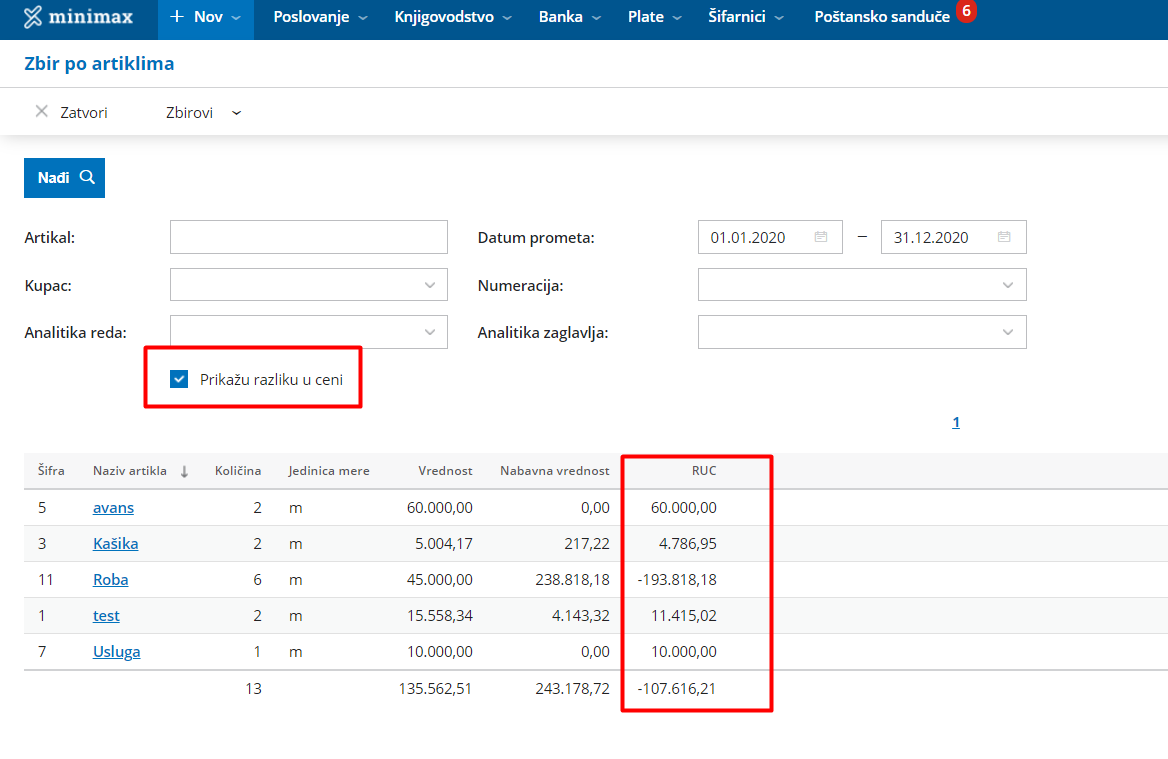Open the Usluga article link
The height and width of the screenshot is (759, 1168).
point(116,652)
